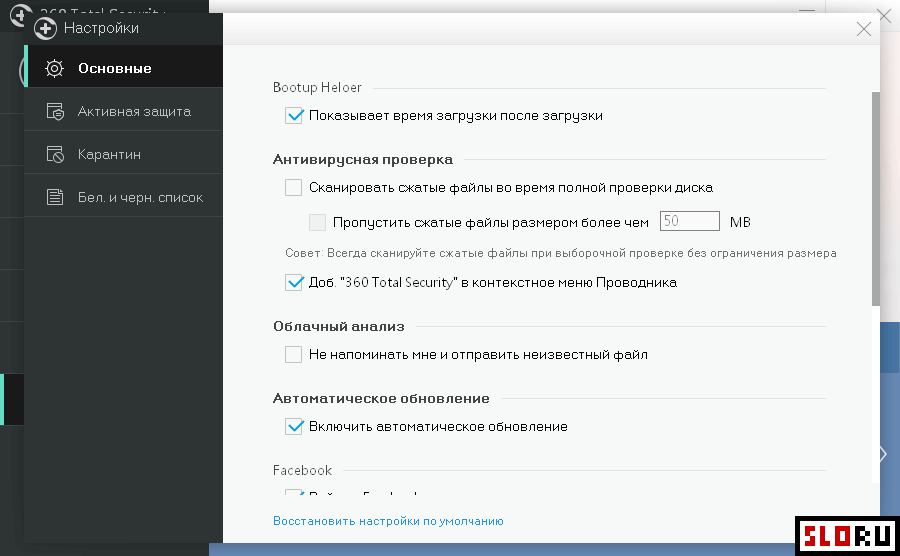Close the Настройки dialog with the X
The width and height of the screenshot is (900, 556).
(864, 30)
